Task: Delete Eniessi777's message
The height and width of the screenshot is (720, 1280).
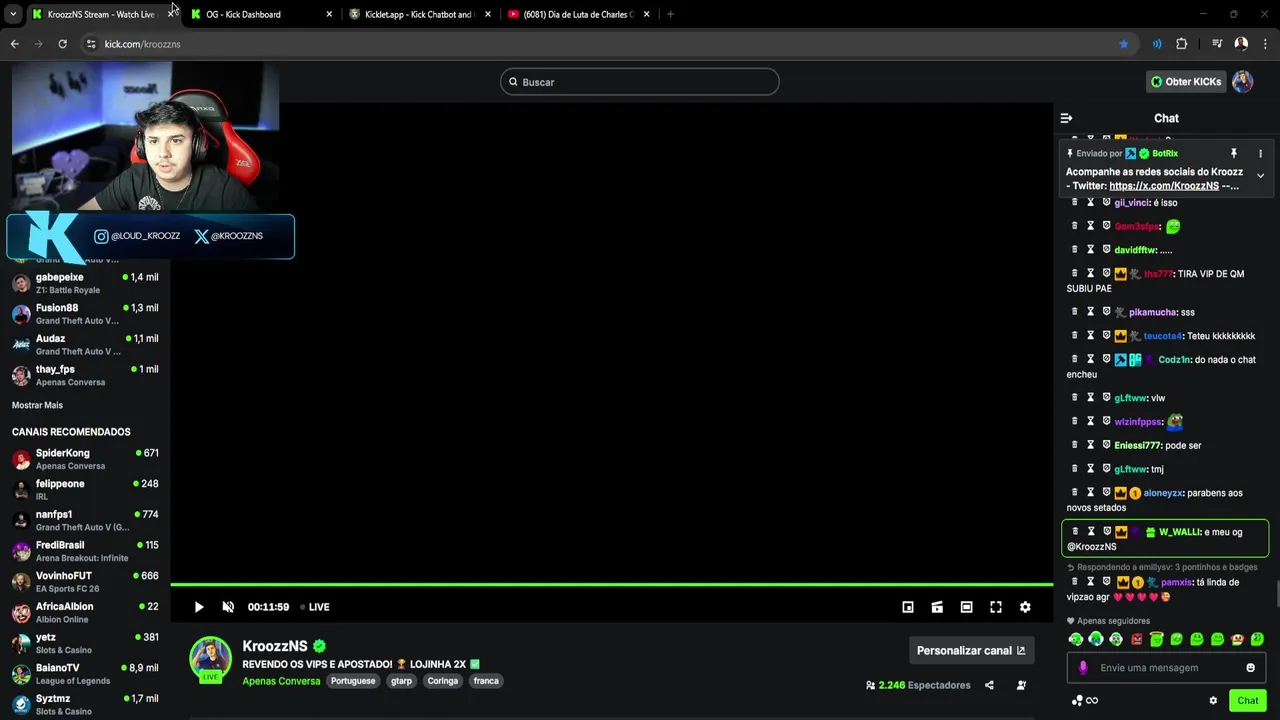Action: tap(1075, 445)
